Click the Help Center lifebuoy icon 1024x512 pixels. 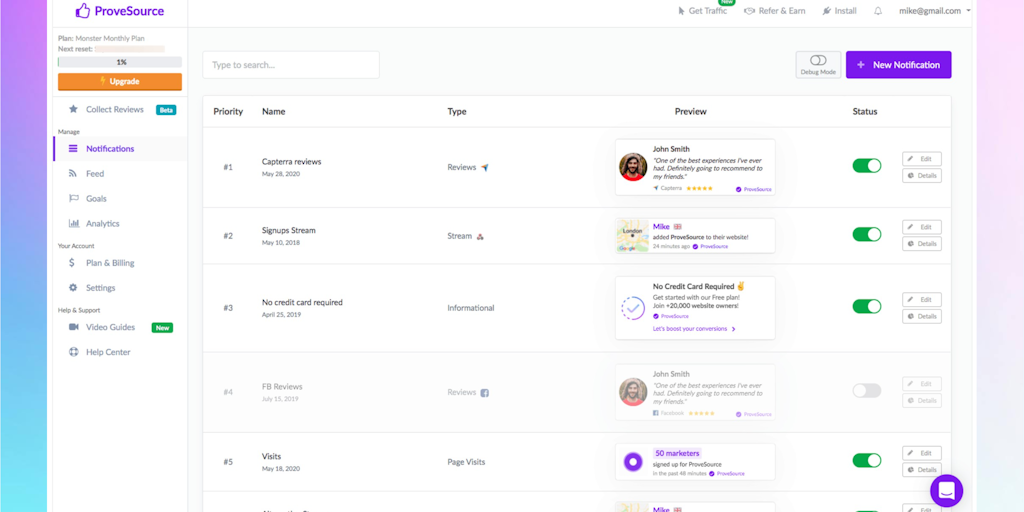(x=73, y=352)
